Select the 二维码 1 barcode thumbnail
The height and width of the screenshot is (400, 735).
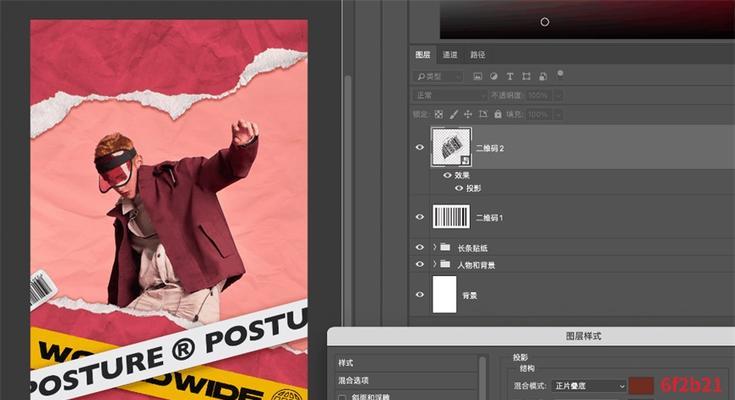451,217
